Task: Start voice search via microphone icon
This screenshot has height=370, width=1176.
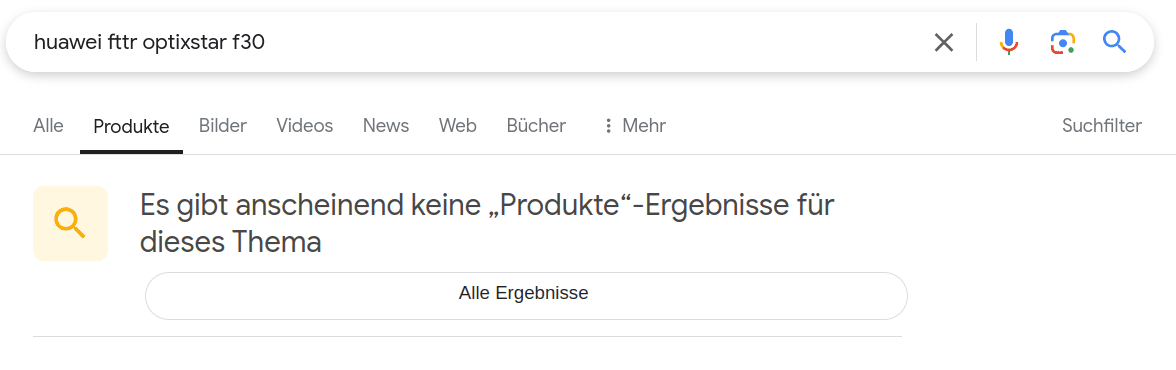Action: 1010,42
